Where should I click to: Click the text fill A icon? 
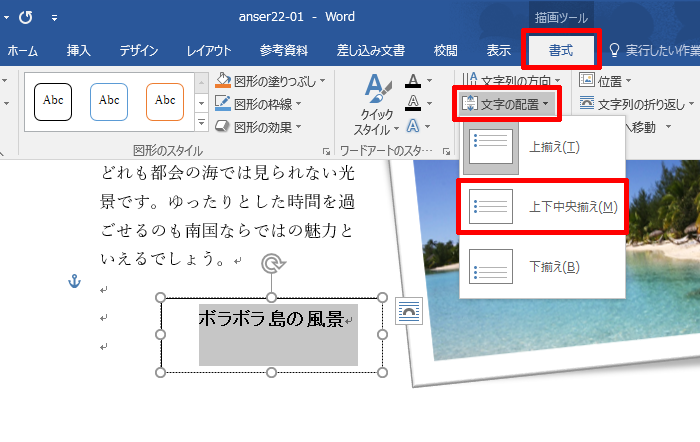coord(413,81)
